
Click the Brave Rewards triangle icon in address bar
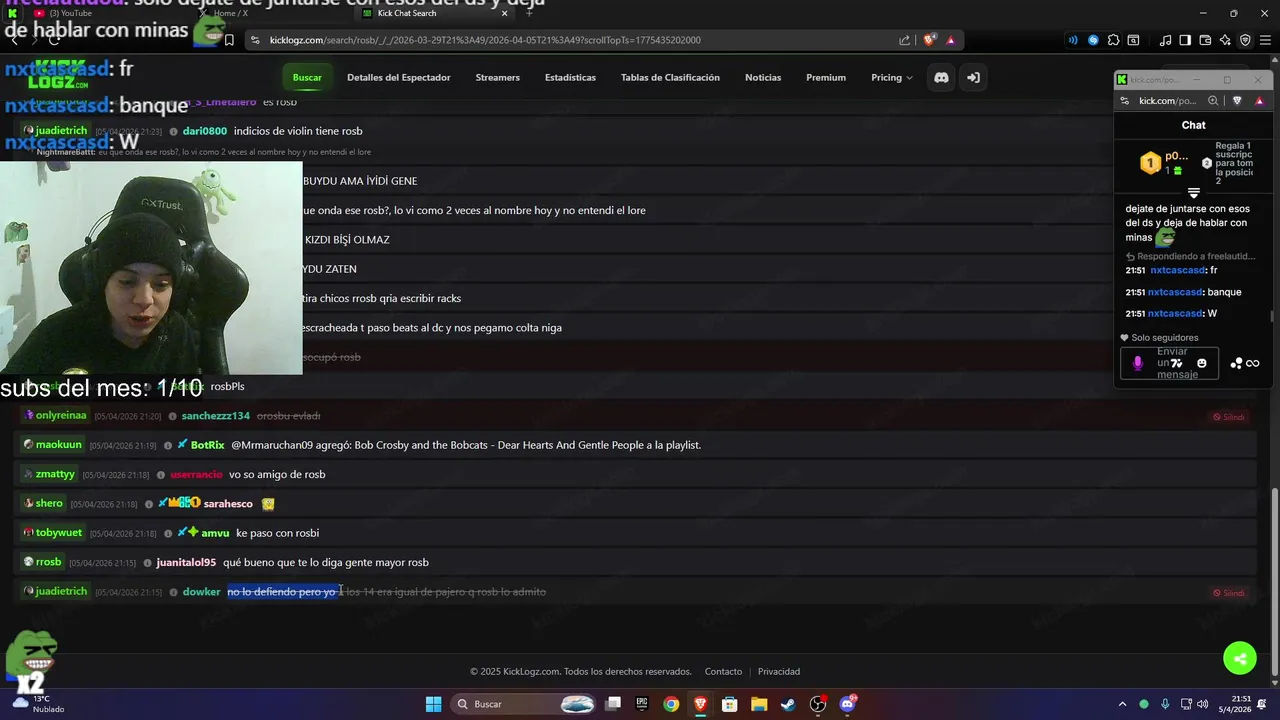coord(950,40)
